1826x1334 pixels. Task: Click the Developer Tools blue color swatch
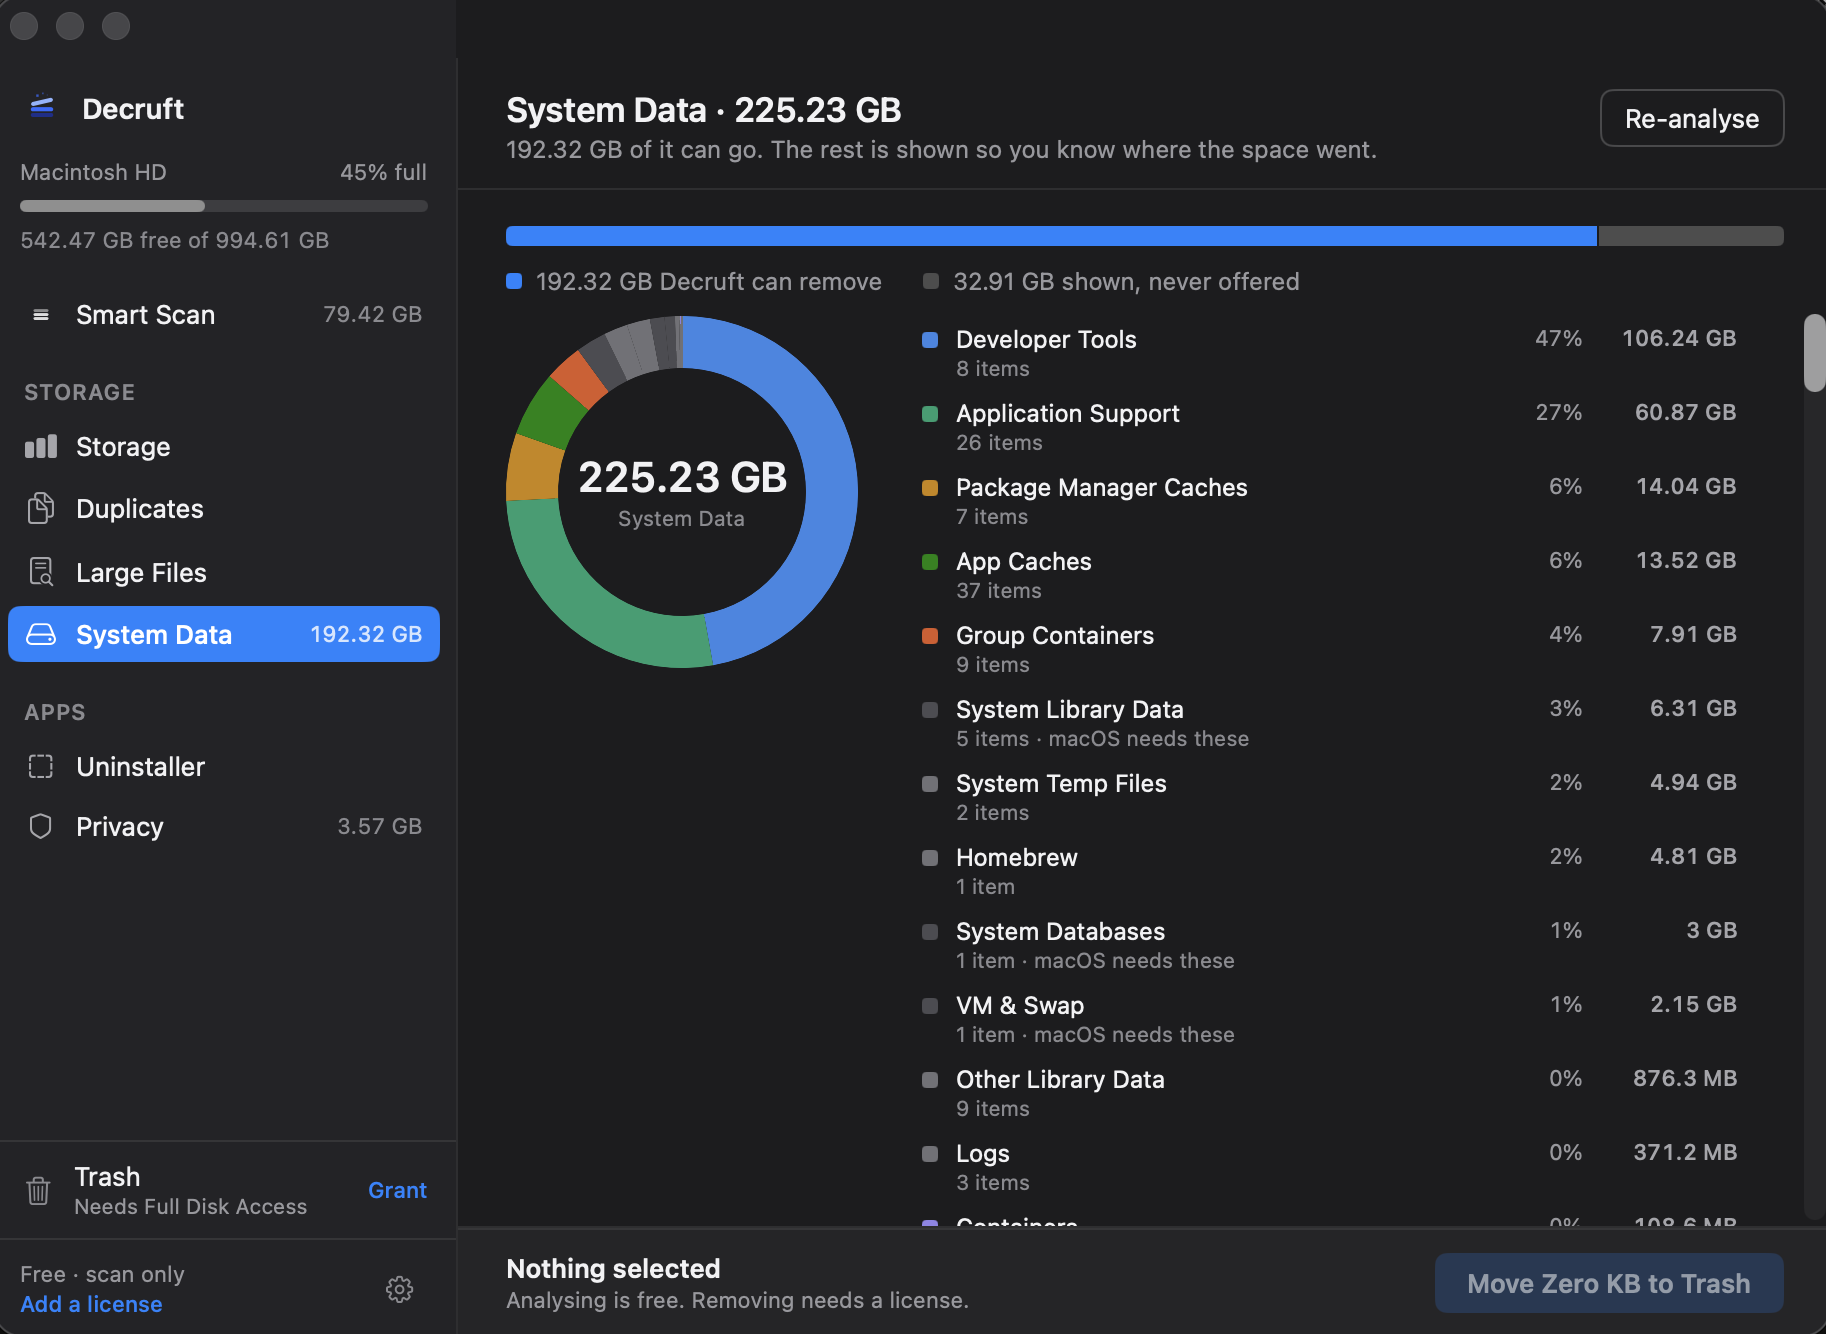930,340
